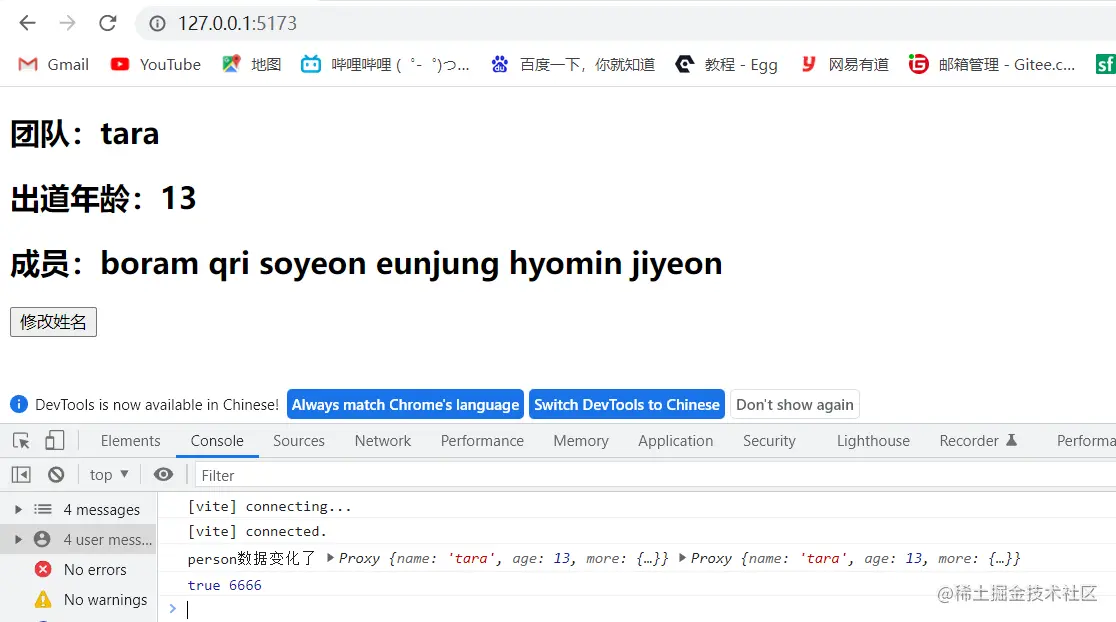The width and height of the screenshot is (1116, 622).
Task: Click the console Filter input field
Action: click(x=655, y=475)
